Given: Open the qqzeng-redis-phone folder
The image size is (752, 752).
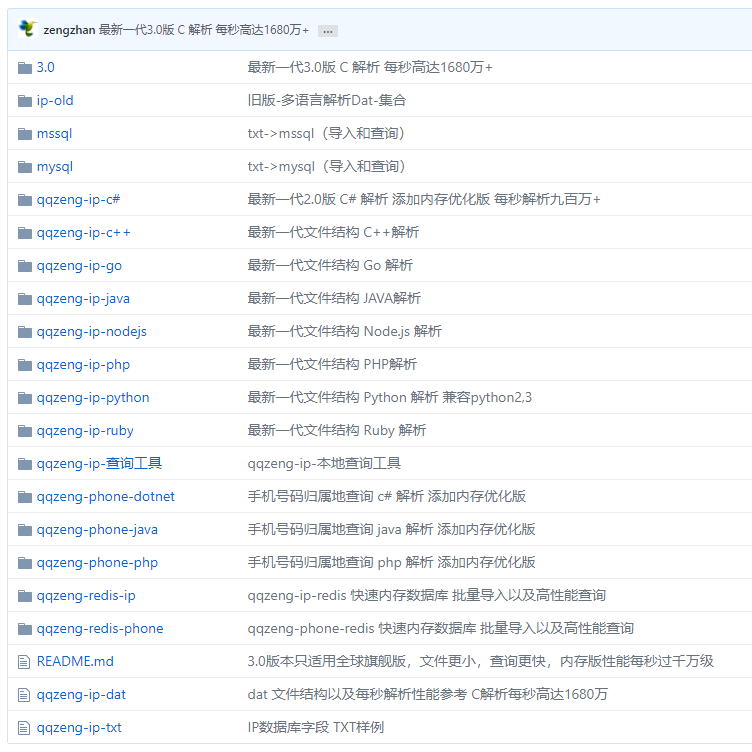Looking at the screenshot, I should [100, 629].
